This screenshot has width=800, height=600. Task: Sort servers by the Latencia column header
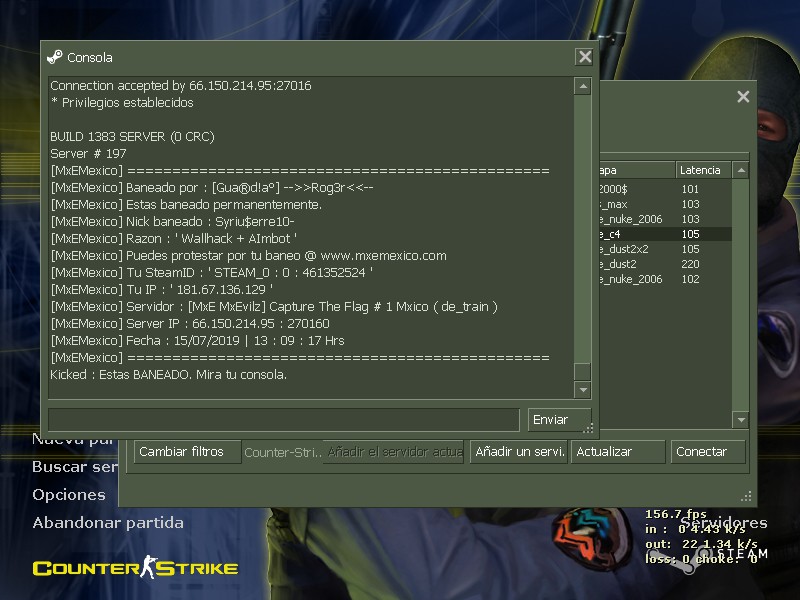coord(703,170)
